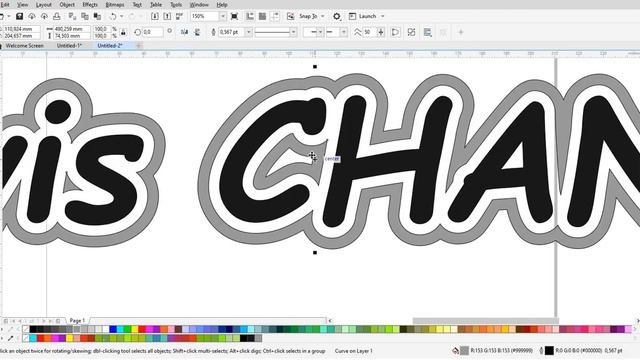Open the Tools menu

pyautogui.click(x=176, y=5)
